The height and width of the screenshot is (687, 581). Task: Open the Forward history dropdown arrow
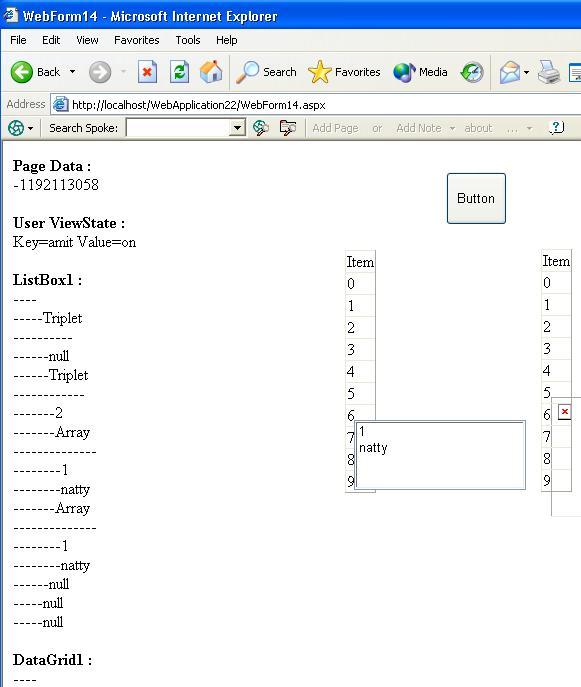124,72
